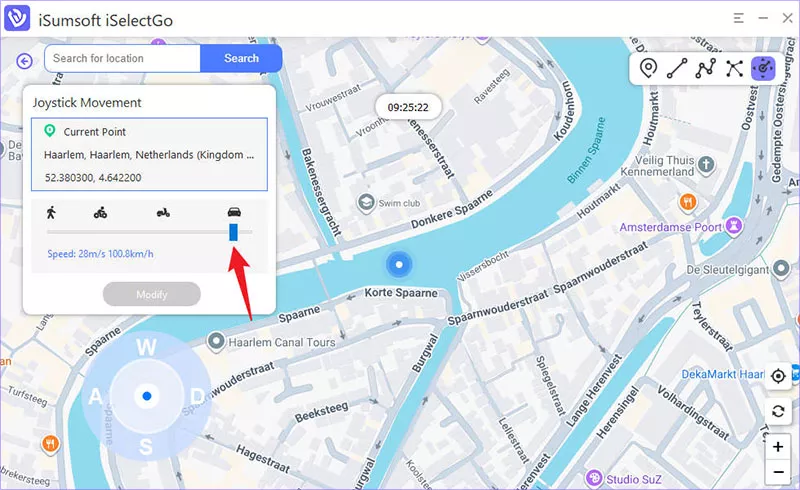Click the back arrow beside search box

(25, 60)
